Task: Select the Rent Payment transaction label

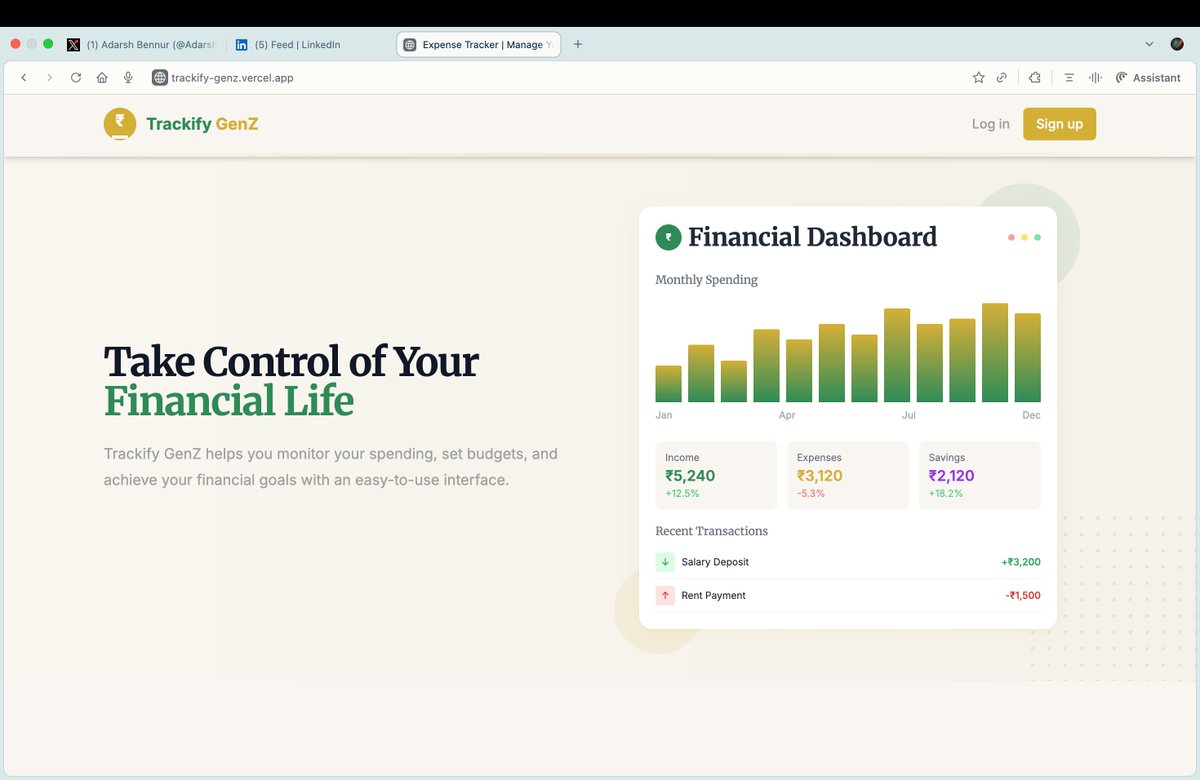Action: pos(713,595)
